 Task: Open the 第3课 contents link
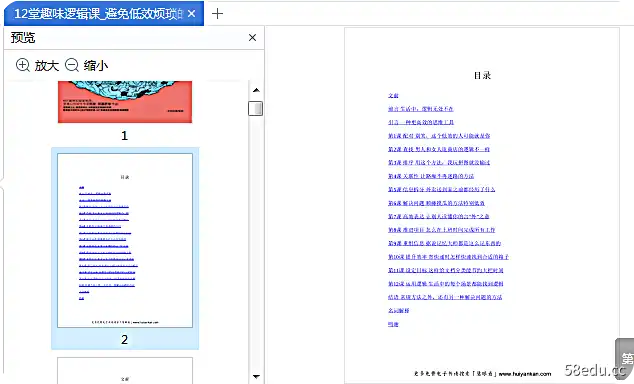[439, 162]
